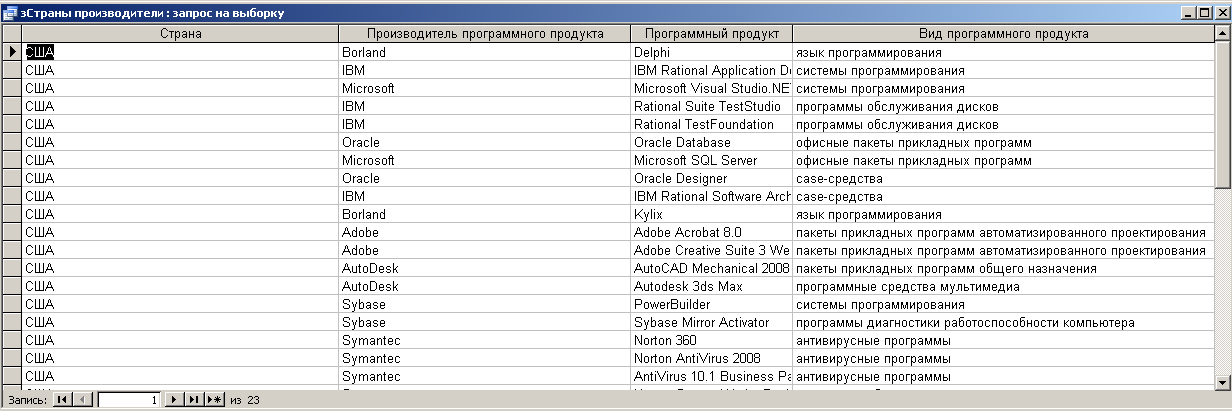Viewport: 1232px width, 411px height.
Task: Click the 'Oracle Designer' cell
Action: coord(712,178)
